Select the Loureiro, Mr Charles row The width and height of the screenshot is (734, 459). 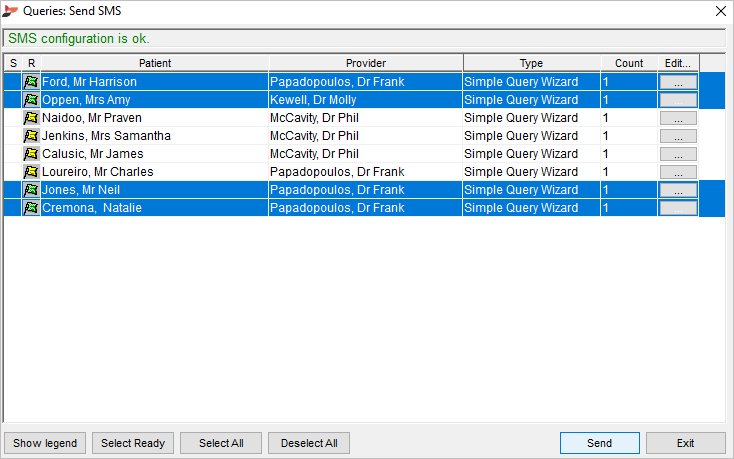[x=351, y=172]
